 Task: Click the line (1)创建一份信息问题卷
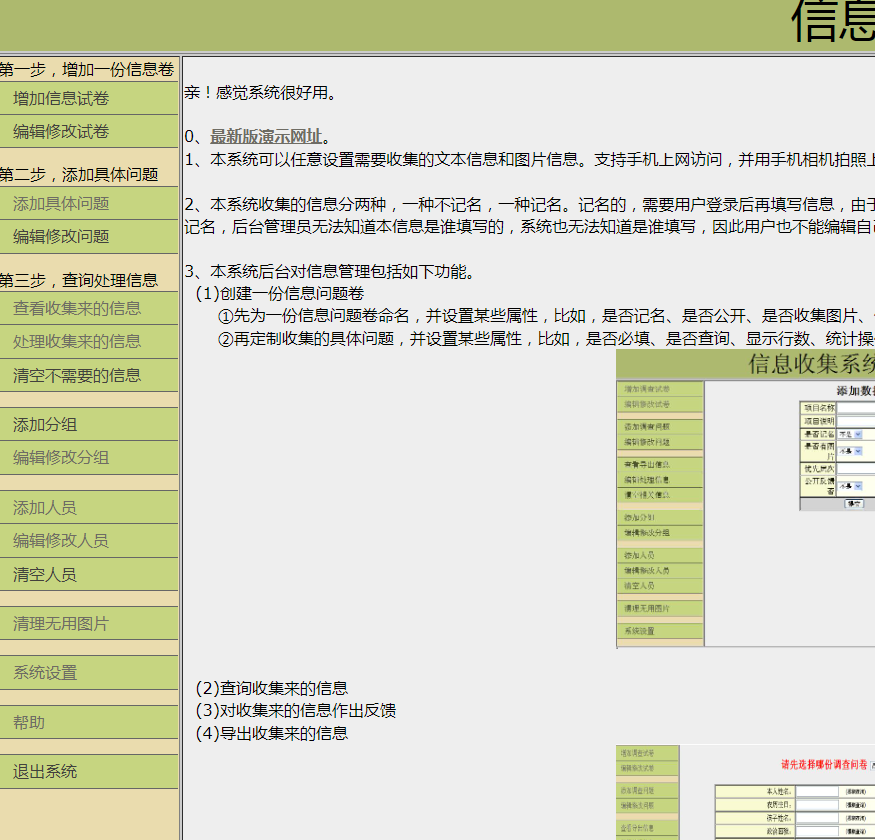coord(280,294)
